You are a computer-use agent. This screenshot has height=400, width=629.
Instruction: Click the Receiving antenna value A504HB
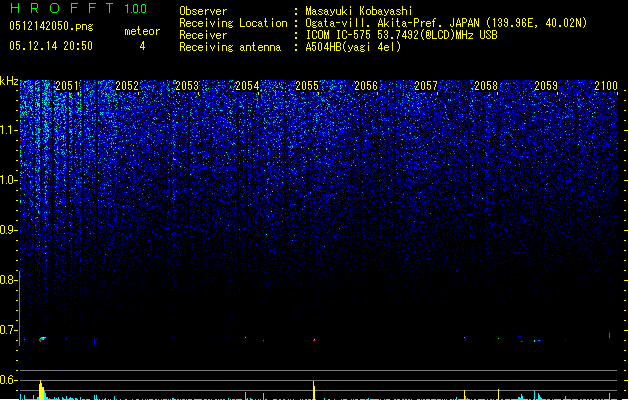[324, 47]
